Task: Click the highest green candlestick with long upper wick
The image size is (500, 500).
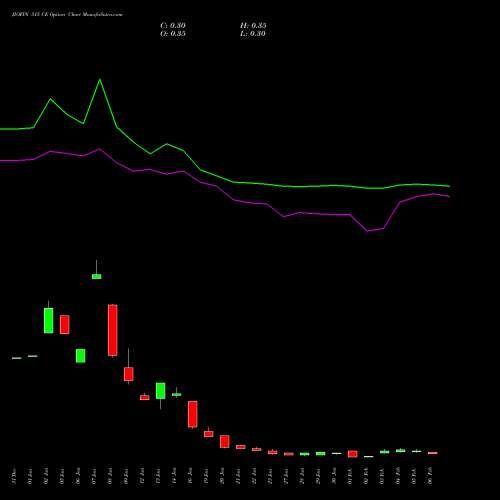Action: click(97, 276)
